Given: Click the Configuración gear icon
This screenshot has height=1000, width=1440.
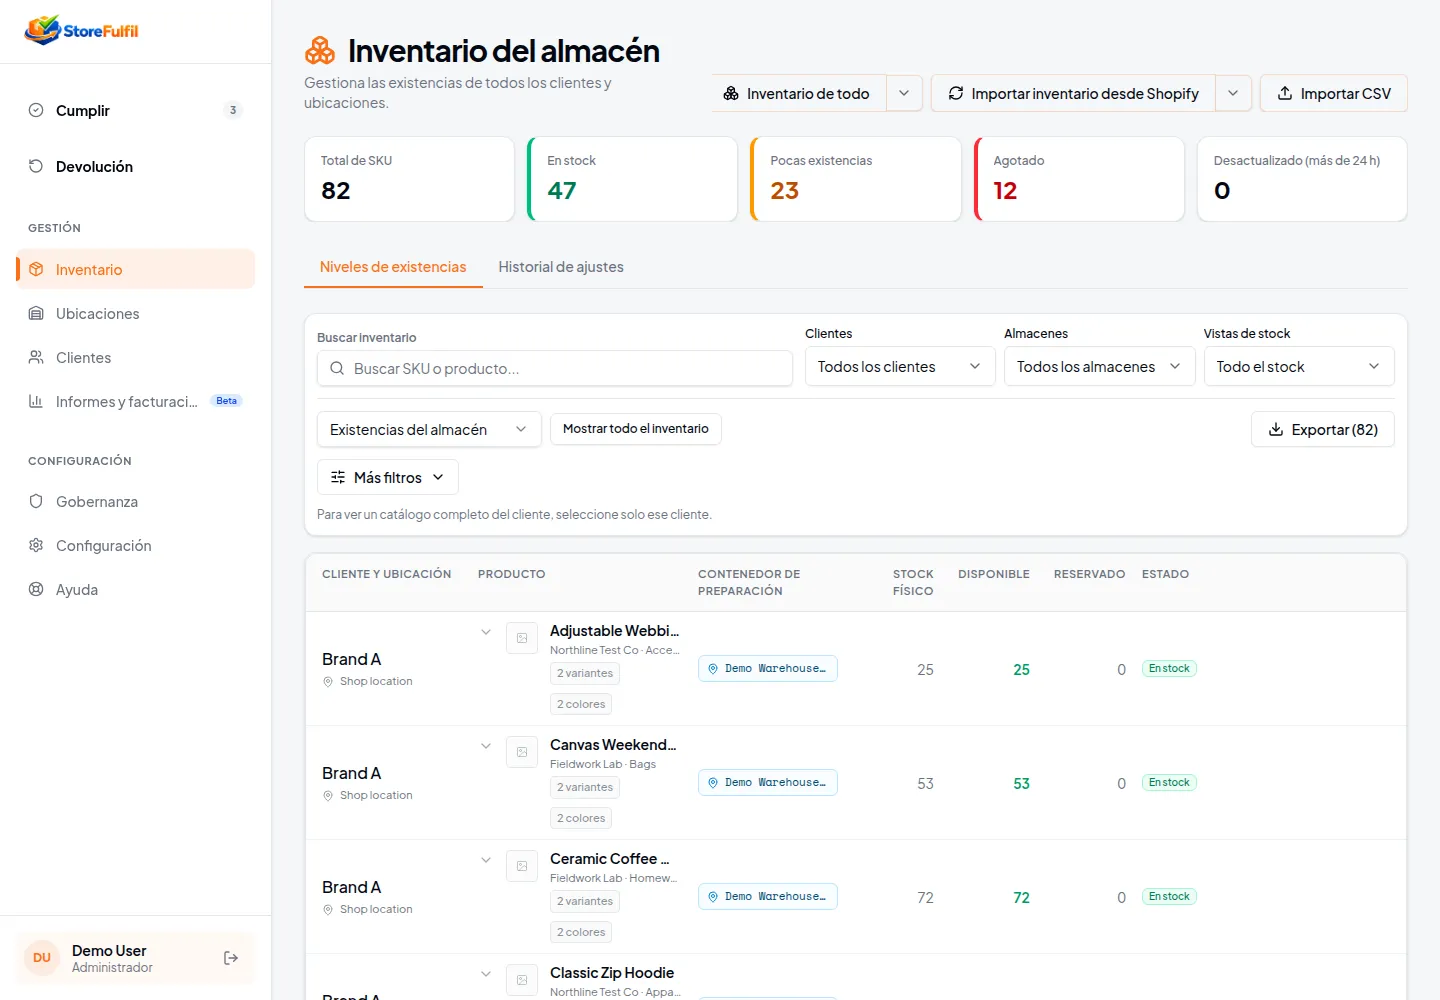Looking at the screenshot, I should pos(36,545).
